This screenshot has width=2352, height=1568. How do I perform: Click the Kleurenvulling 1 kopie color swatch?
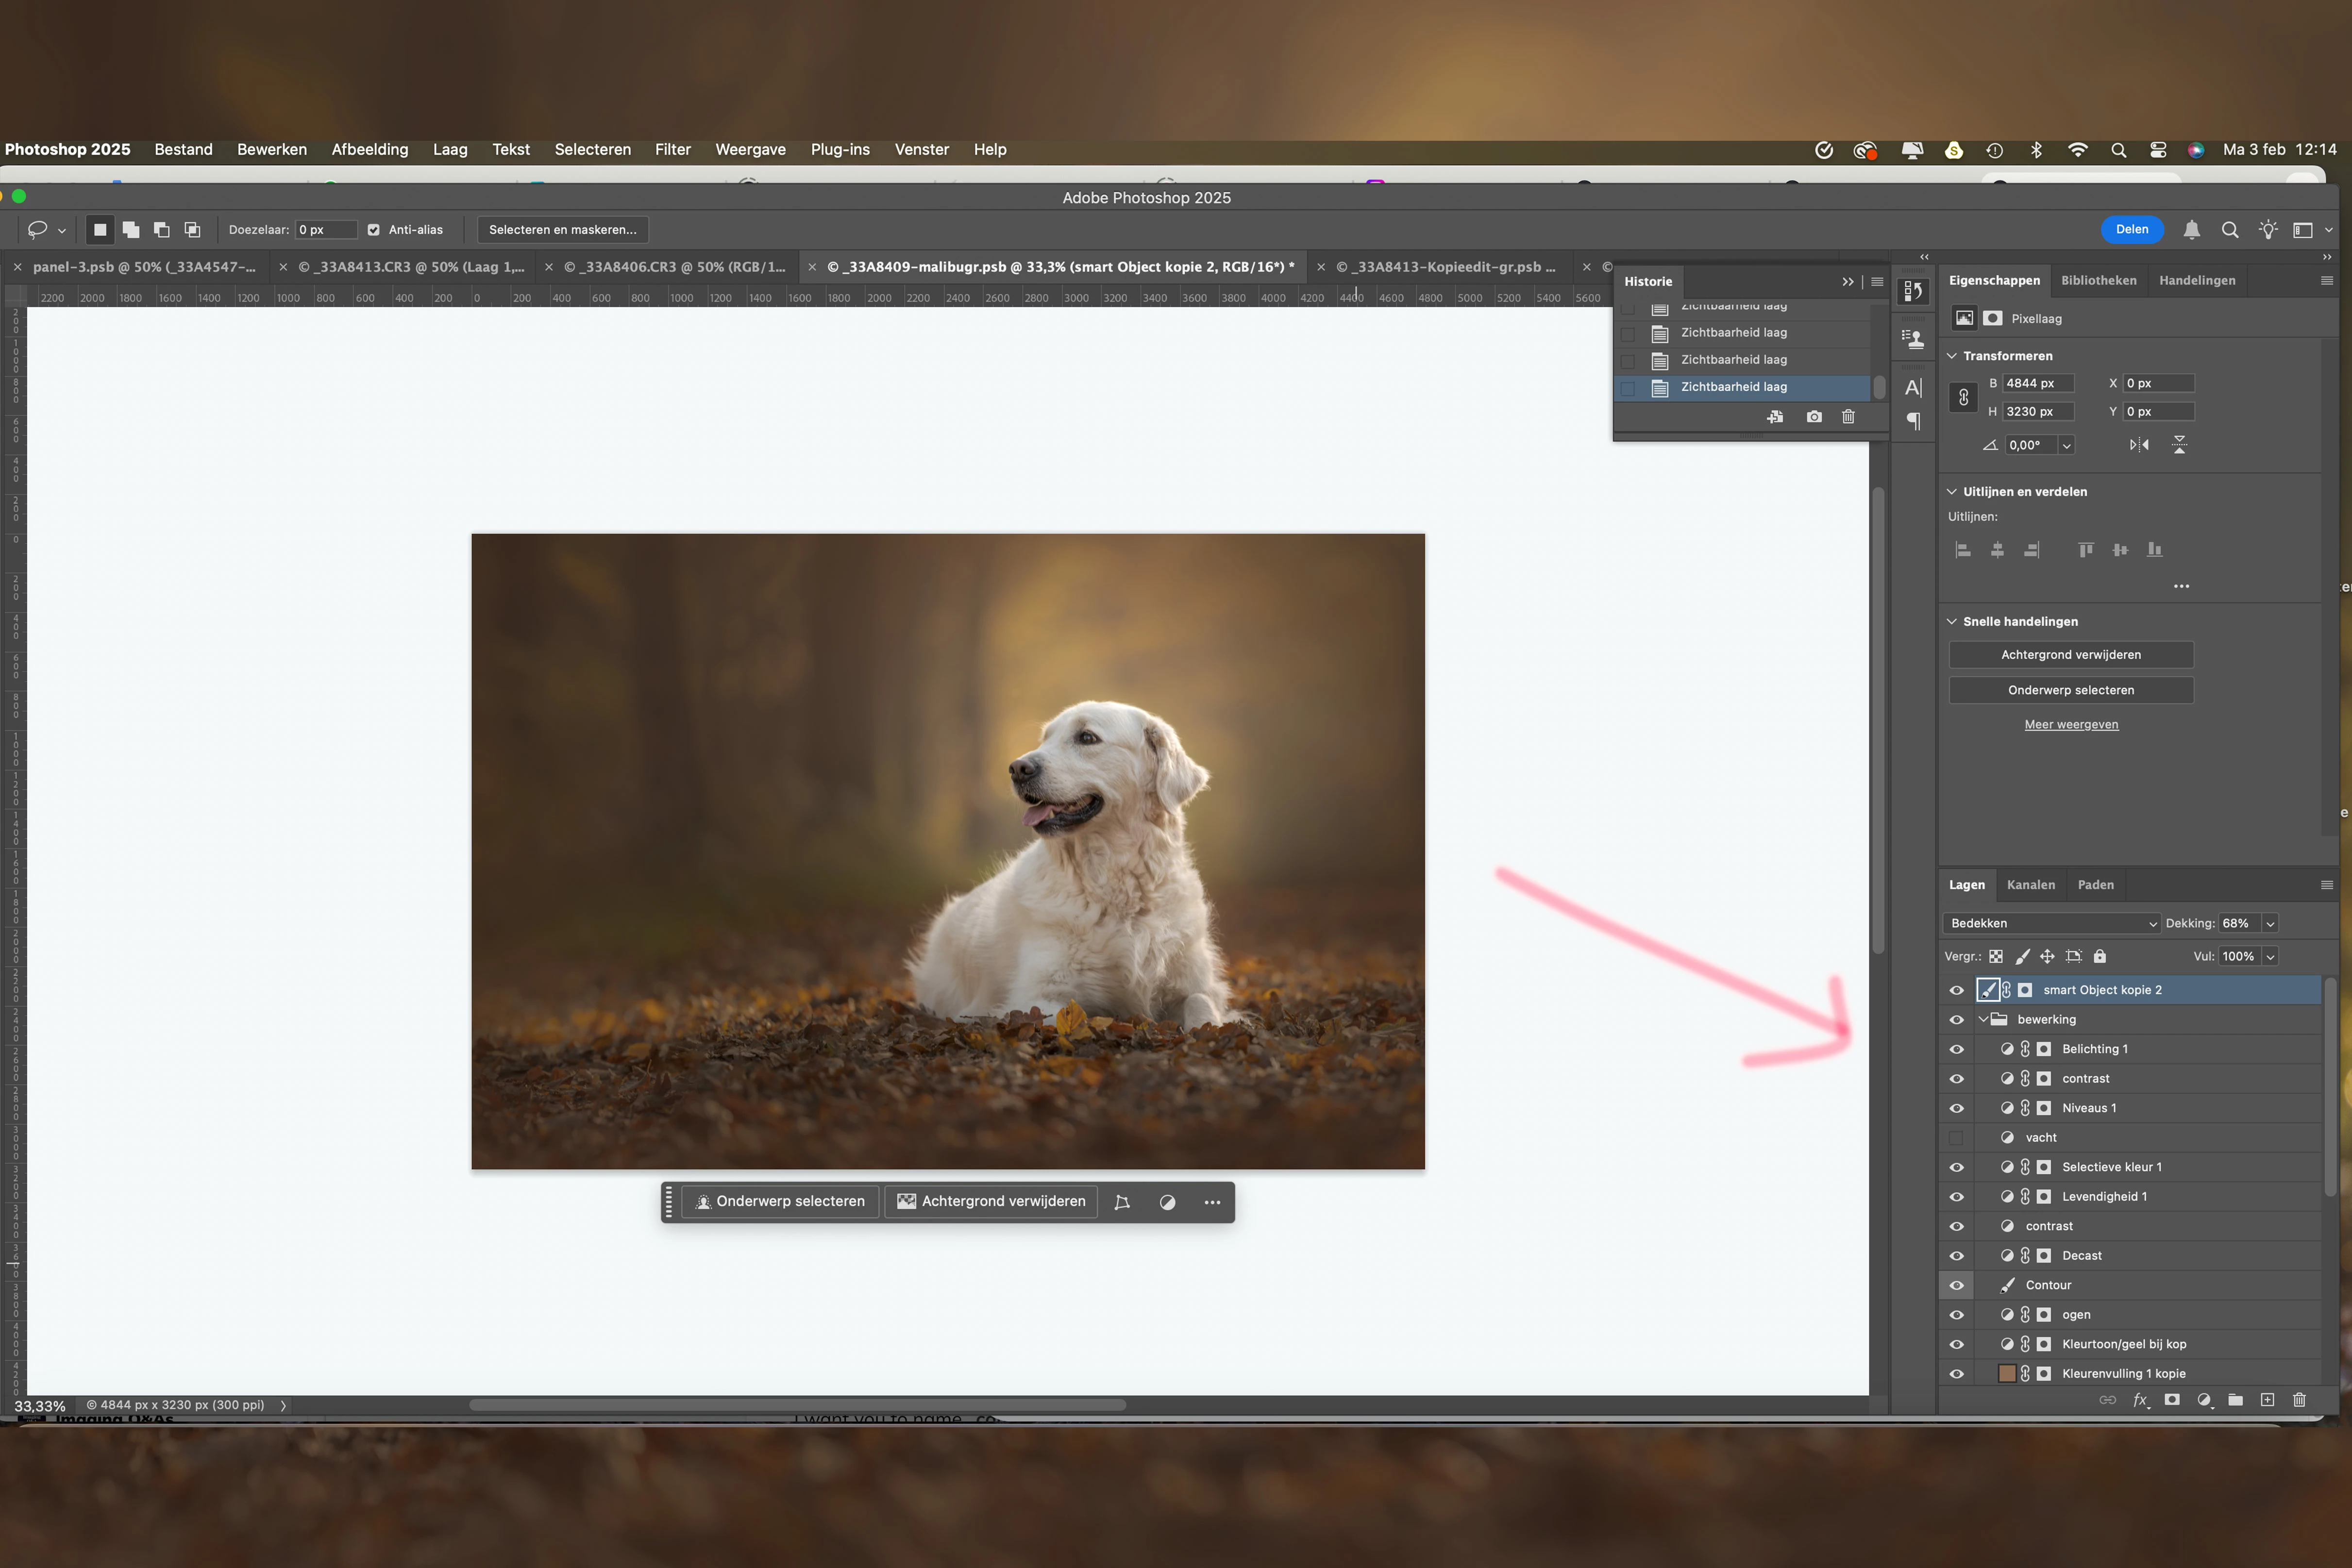point(2006,1374)
